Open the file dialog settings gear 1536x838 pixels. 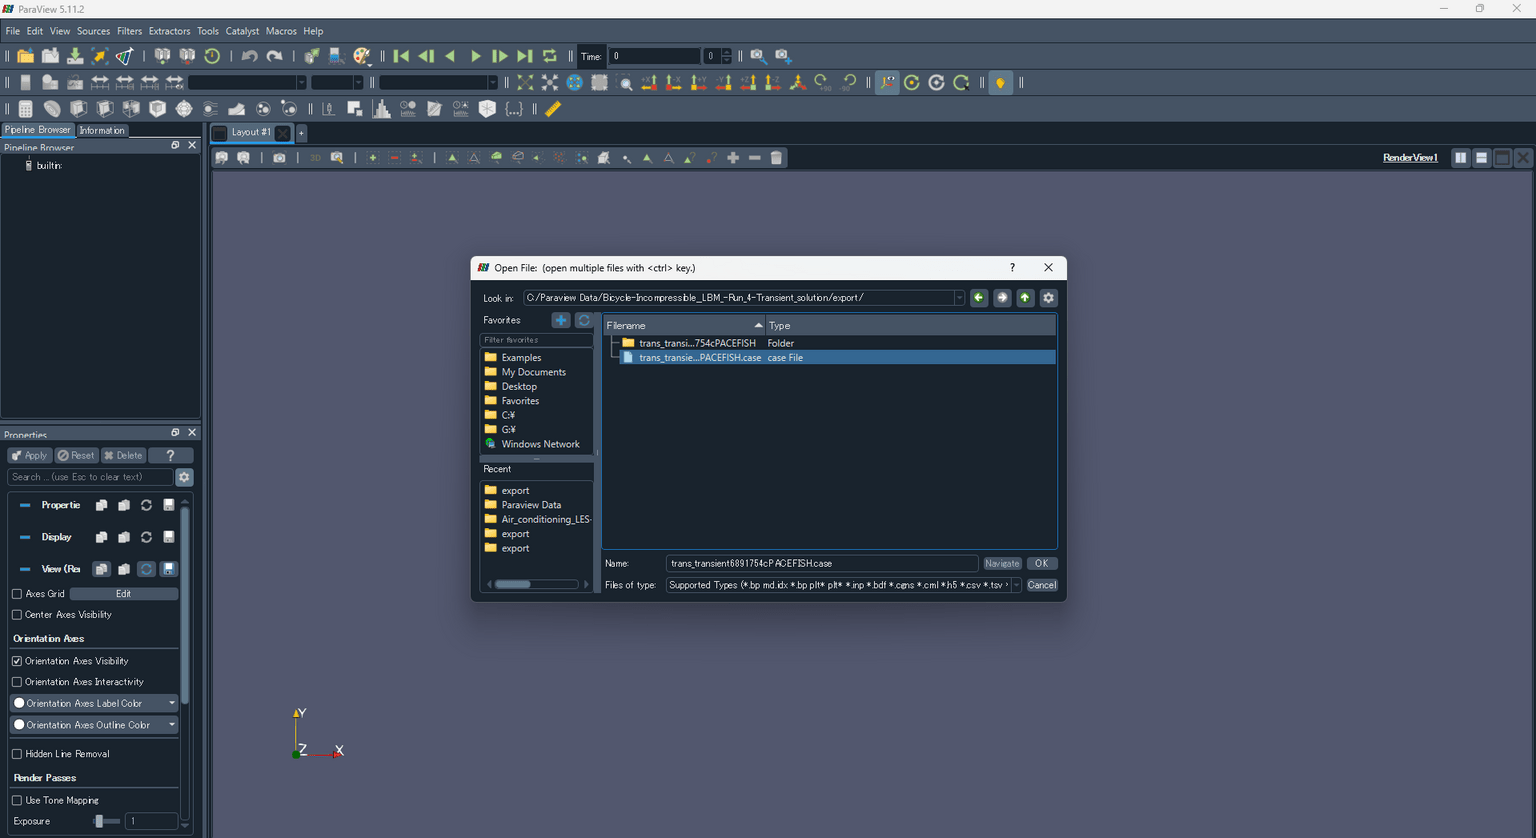click(x=1048, y=298)
